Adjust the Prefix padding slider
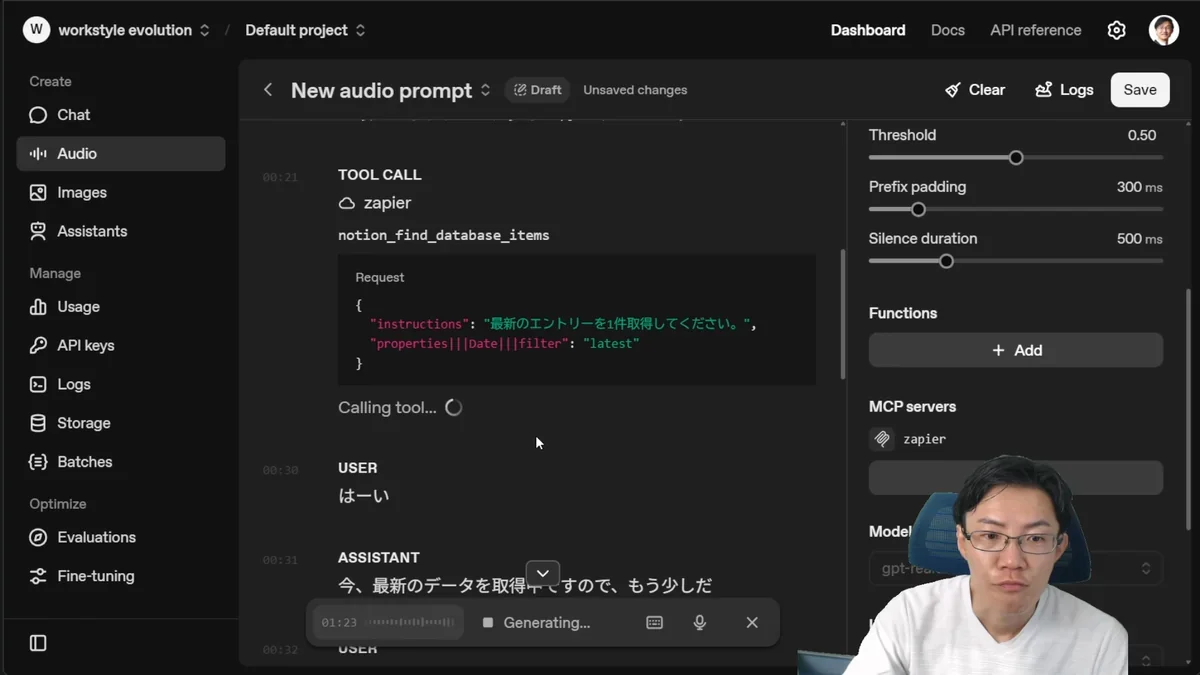This screenshot has width=1200, height=675. [918, 210]
